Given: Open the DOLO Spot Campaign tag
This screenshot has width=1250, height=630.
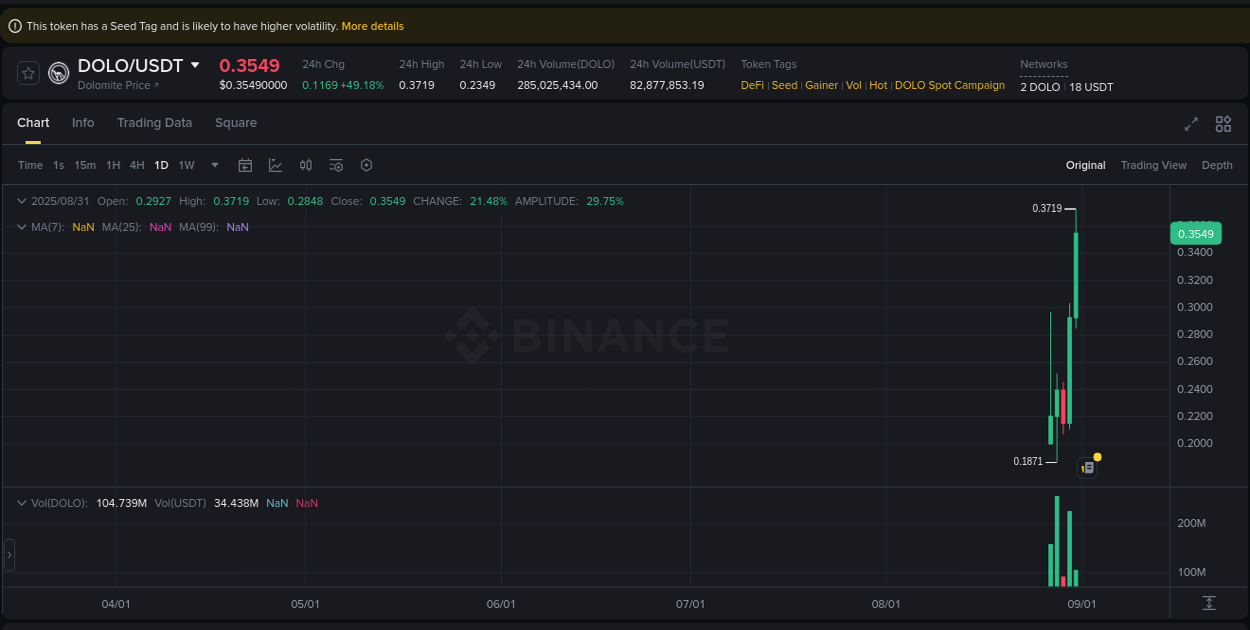Looking at the screenshot, I should point(948,85).
